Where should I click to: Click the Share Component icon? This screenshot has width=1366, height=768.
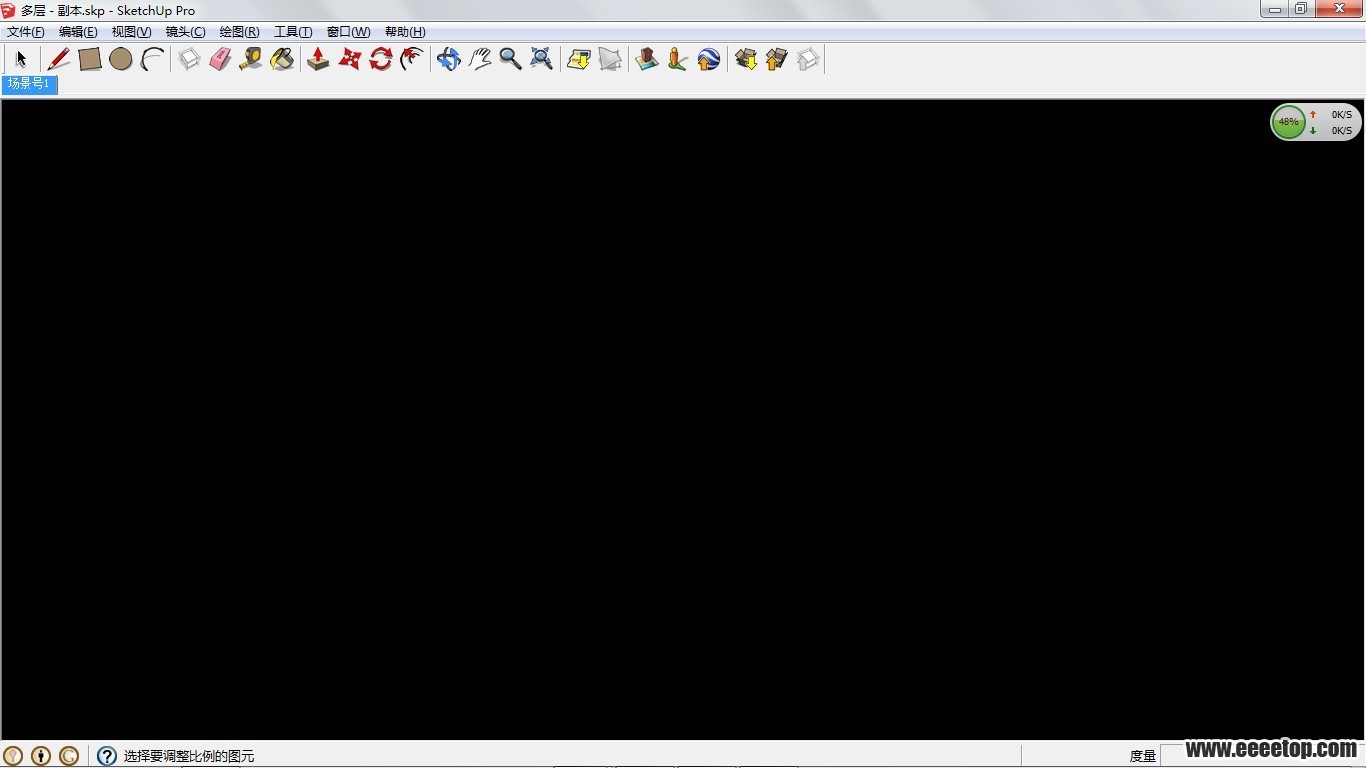tap(808, 59)
